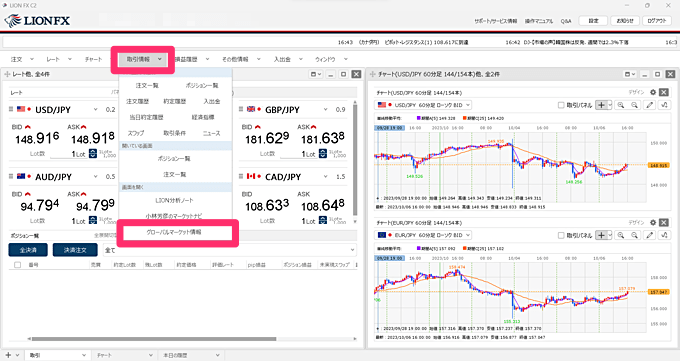Viewport: 680px width, 361px height.
Task: Open the USD/JPY chart settings gear
Action: pyautogui.click(x=653, y=92)
